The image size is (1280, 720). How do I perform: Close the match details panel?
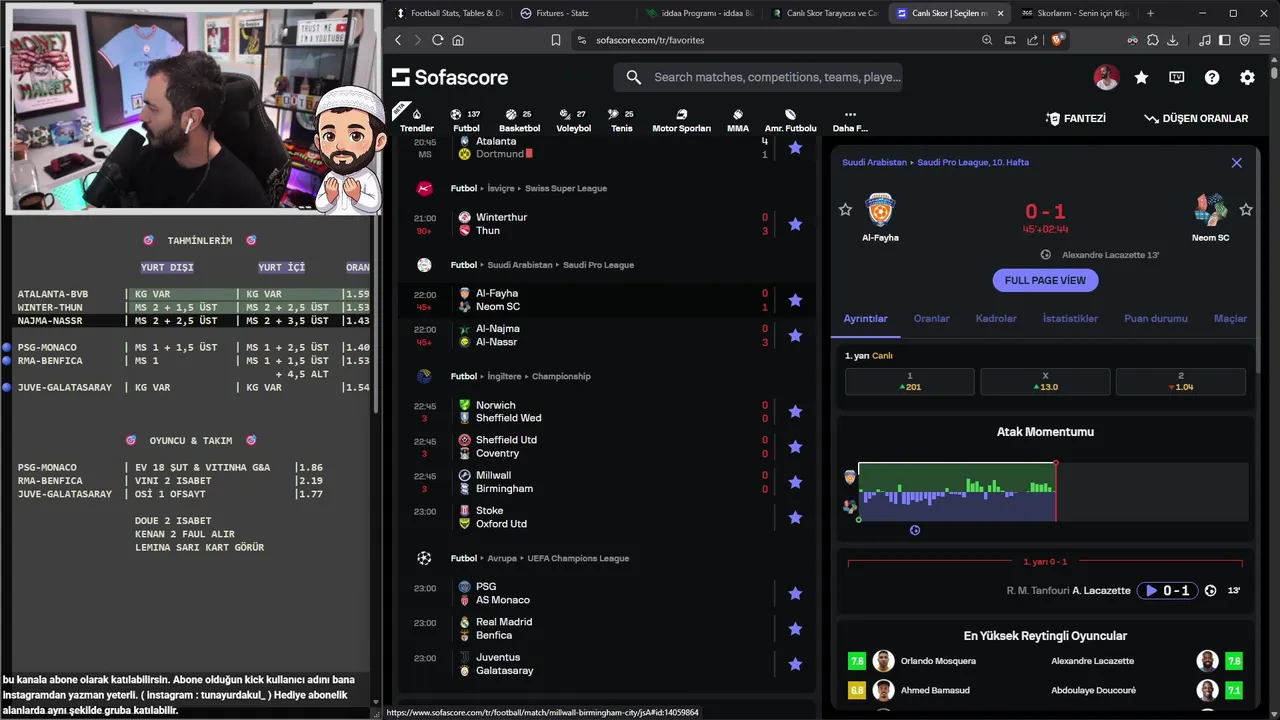(1237, 163)
